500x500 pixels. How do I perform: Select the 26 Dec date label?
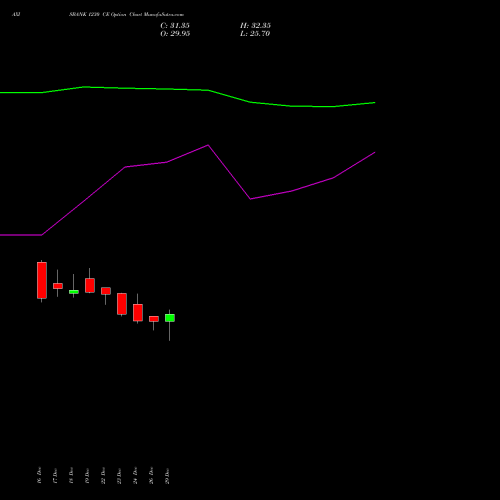click(x=151, y=475)
